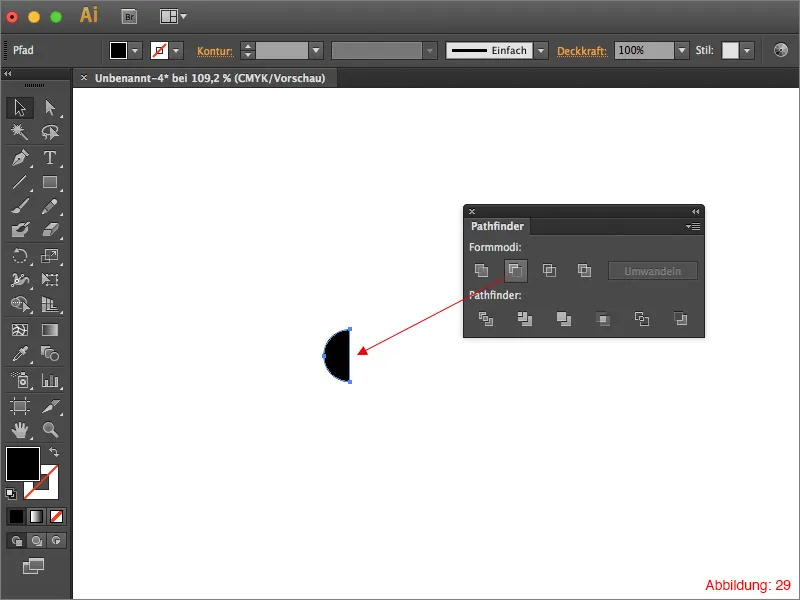Viewport: 800px width, 600px height.
Task: Open the fill color dropdown in control bar
Action: click(135, 51)
